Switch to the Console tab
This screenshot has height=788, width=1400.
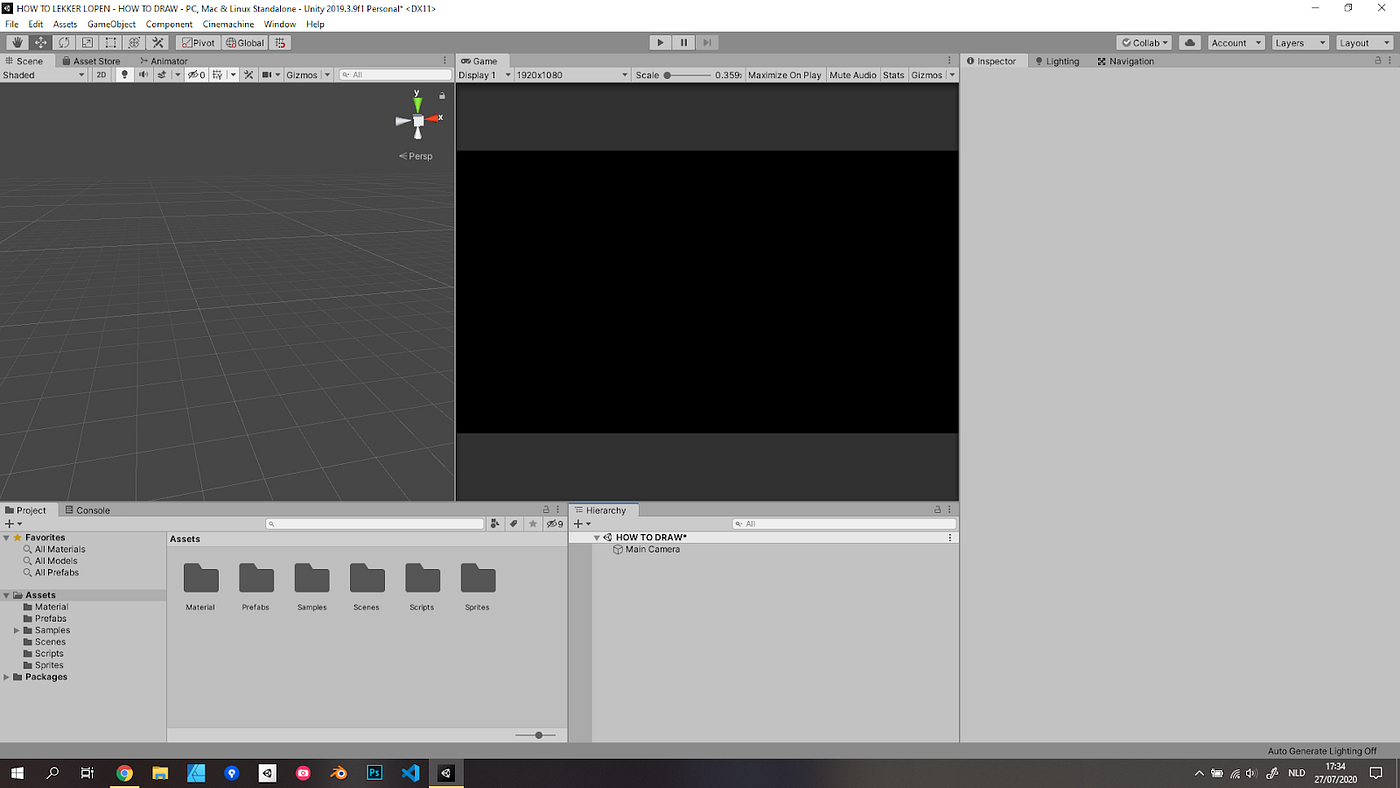pos(87,510)
